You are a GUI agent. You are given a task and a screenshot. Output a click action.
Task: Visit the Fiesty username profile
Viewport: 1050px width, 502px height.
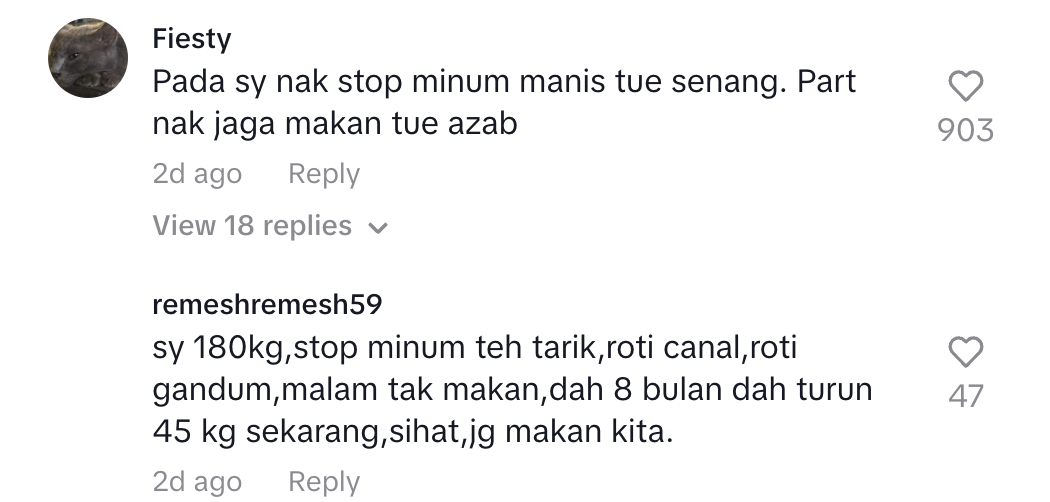(192, 39)
